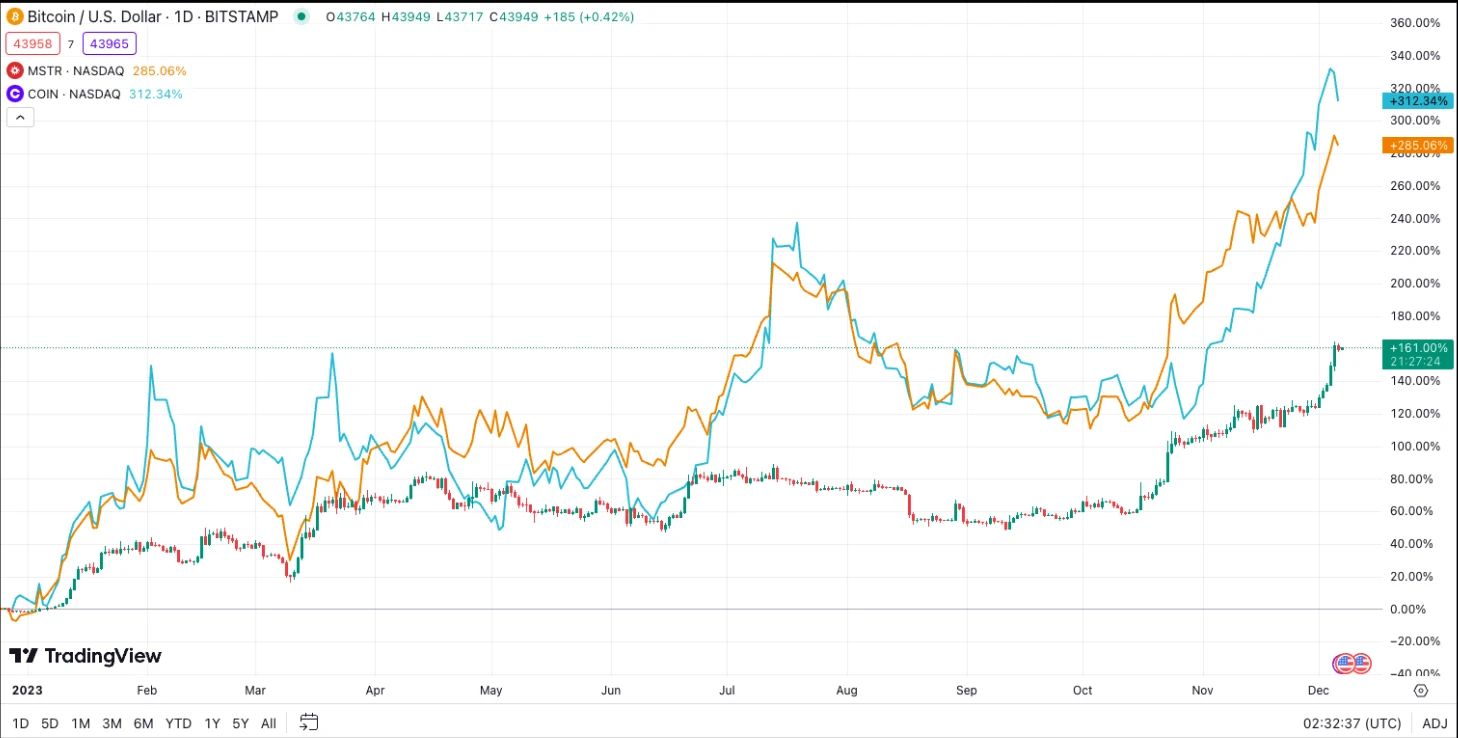This screenshot has height=738, width=1458.
Task: Click the green market status dot
Action: click(x=301, y=17)
